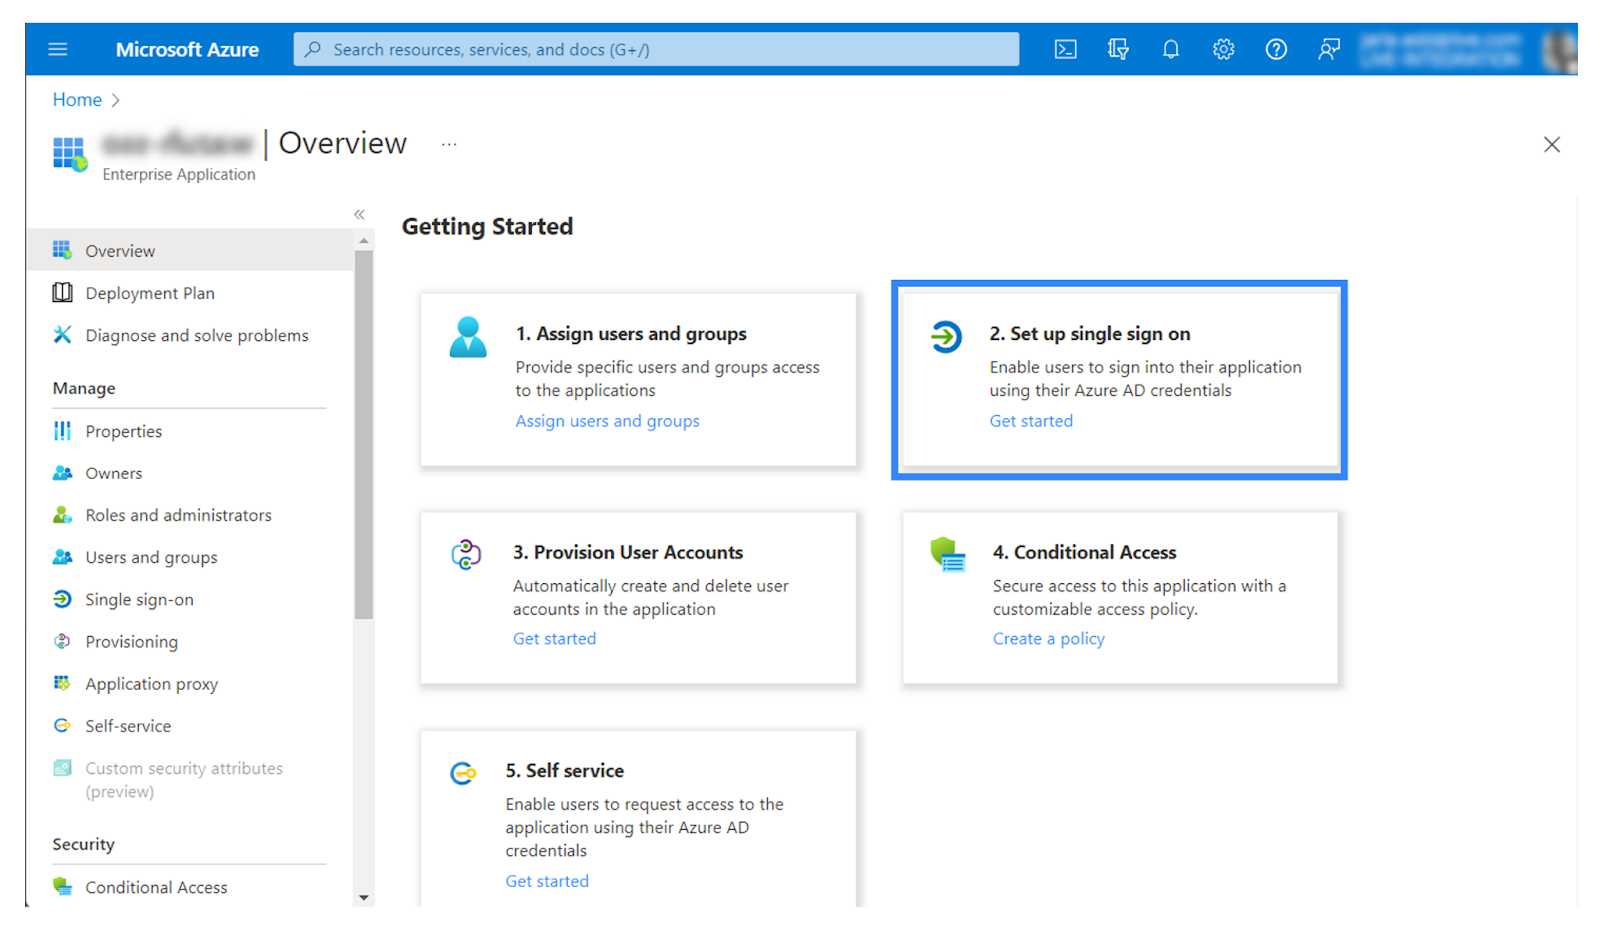Click the Enterprise Application grid icon
1600x948 pixels.
70,154
